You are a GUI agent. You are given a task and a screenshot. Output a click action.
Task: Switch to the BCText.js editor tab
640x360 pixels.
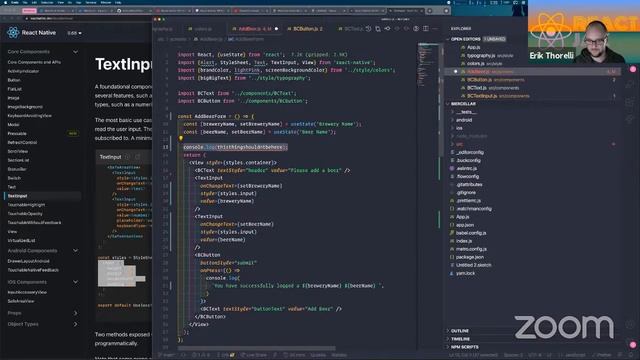coord(351,29)
